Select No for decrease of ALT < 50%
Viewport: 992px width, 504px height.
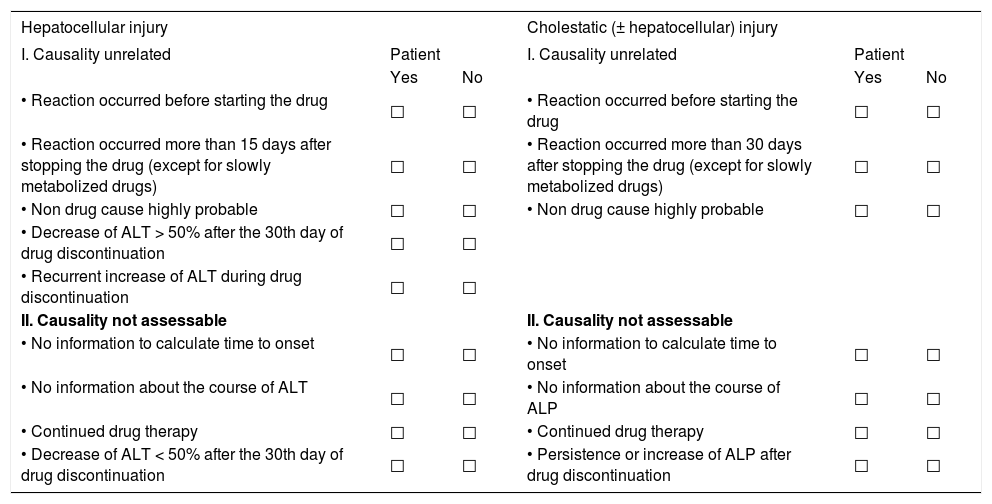tap(469, 465)
